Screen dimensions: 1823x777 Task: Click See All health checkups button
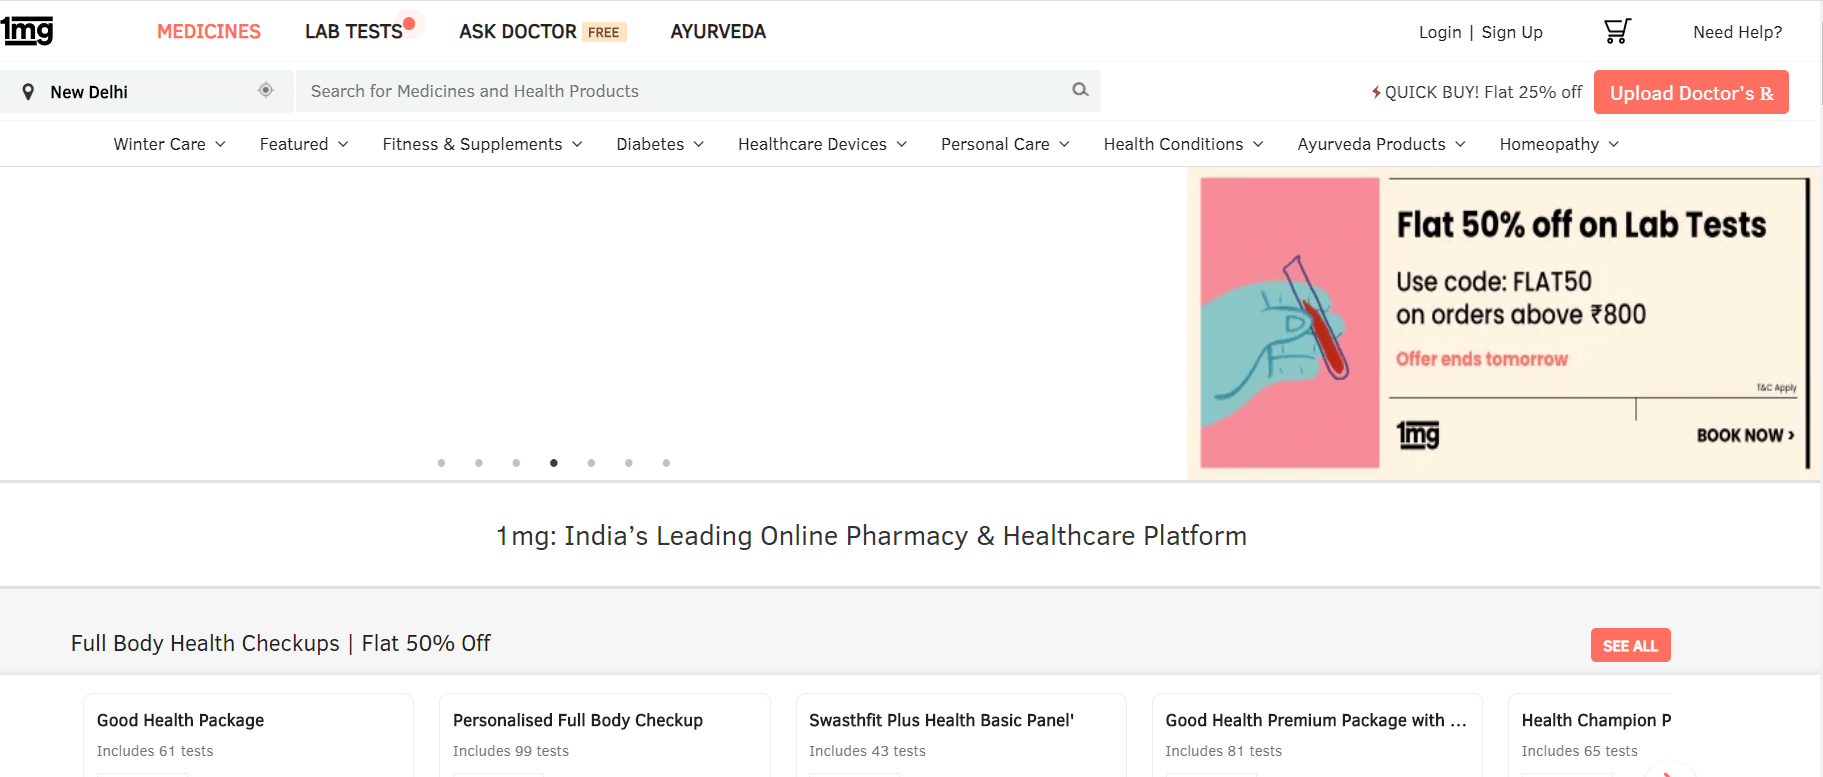point(1630,645)
